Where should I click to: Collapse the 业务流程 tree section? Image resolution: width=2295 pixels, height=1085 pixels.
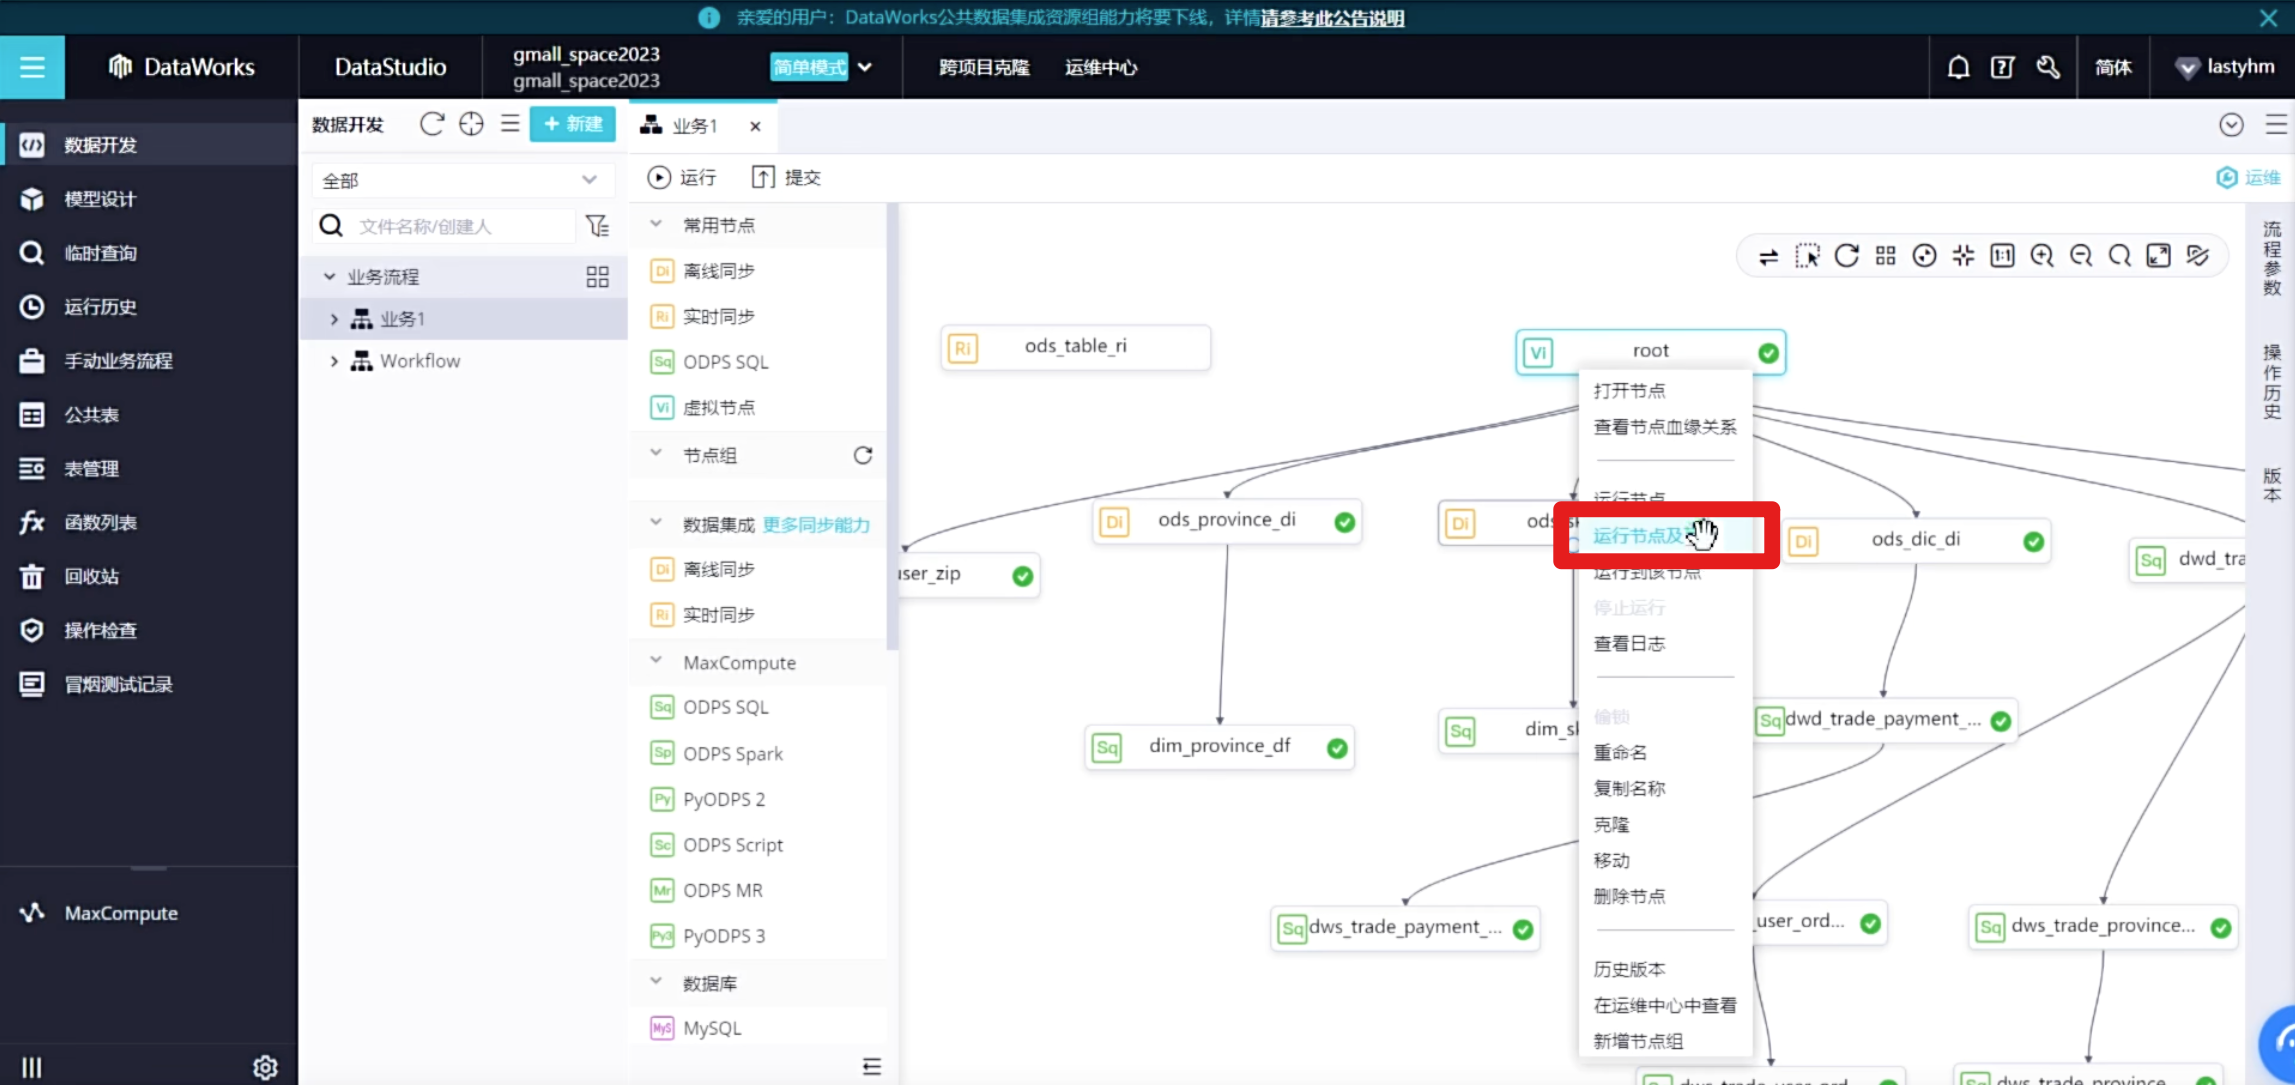point(329,277)
